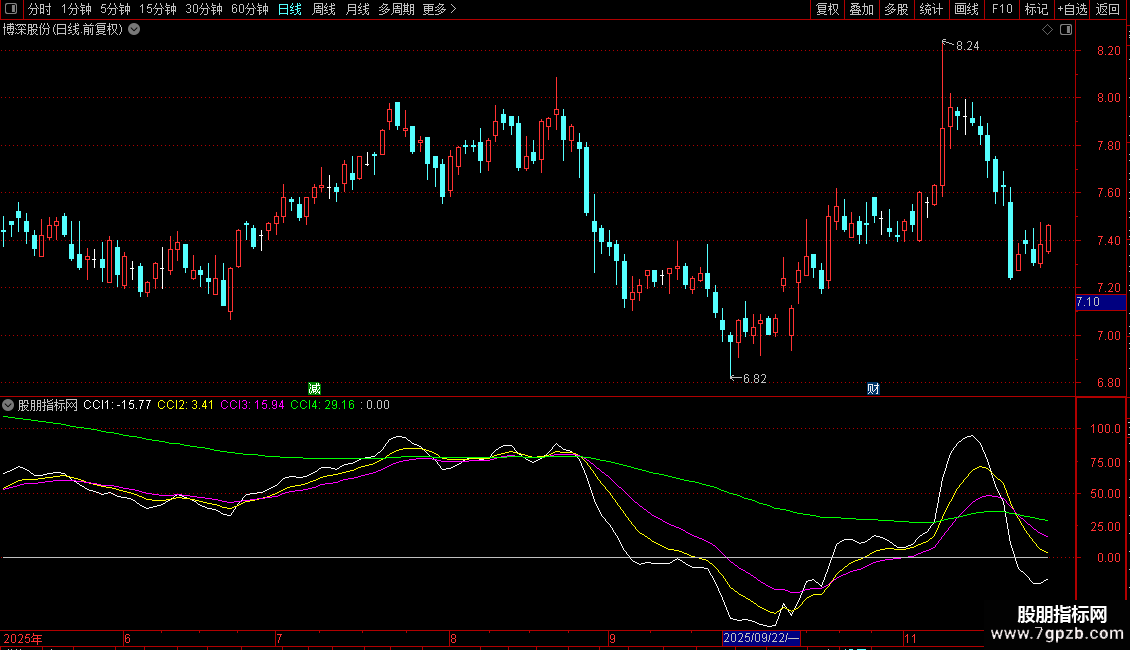1130x650 pixels.
Task: Click the 返回 back button
Action: click(1108, 10)
